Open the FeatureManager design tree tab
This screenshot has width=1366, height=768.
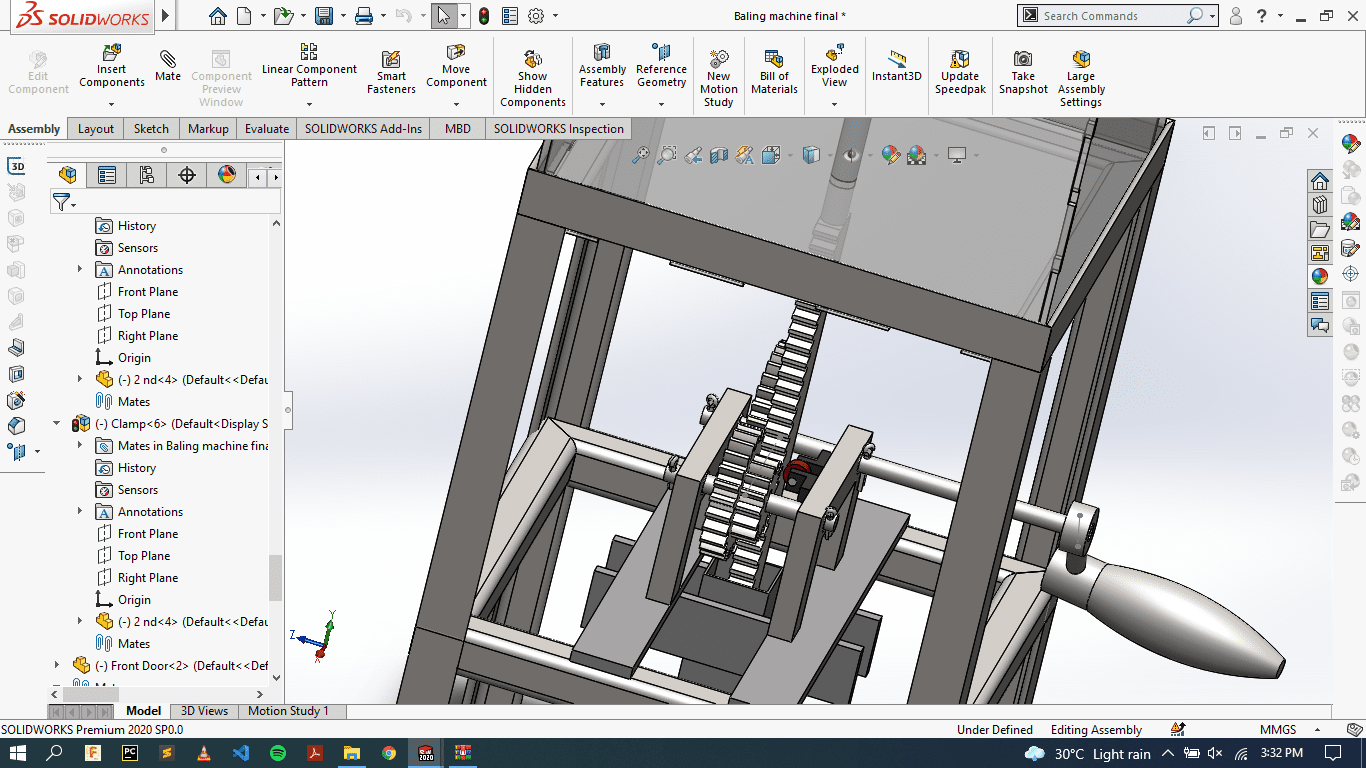click(x=67, y=176)
